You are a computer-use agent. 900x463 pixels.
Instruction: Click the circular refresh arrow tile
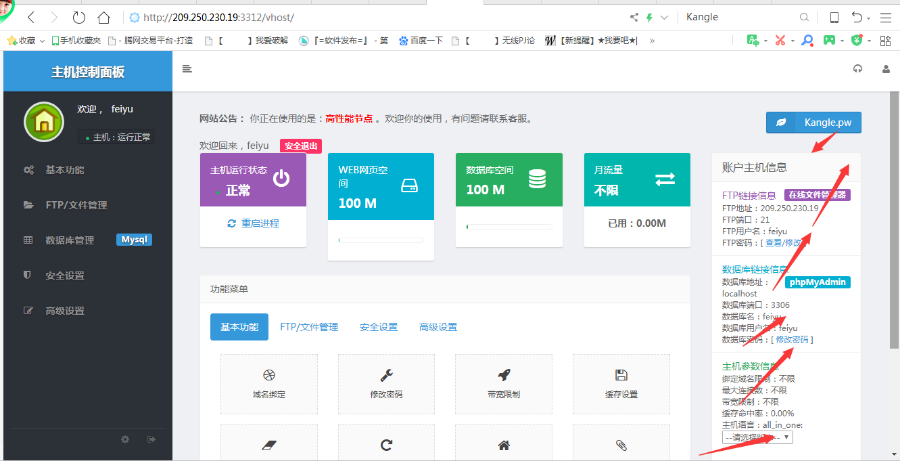pos(386,443)
